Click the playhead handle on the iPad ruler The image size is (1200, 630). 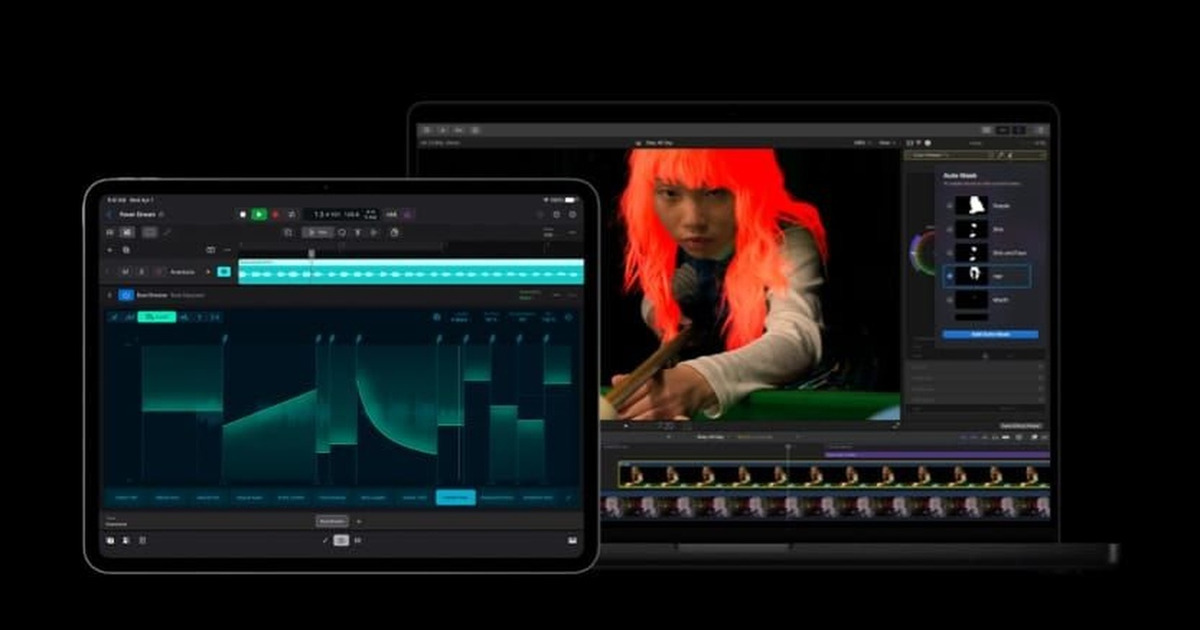(x=311, y=253)
